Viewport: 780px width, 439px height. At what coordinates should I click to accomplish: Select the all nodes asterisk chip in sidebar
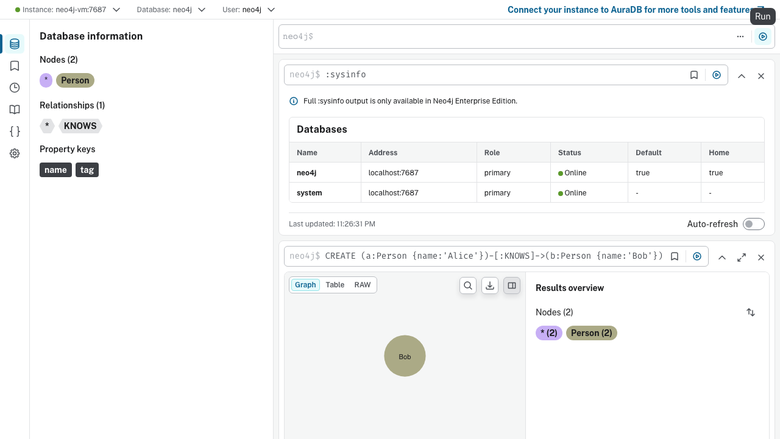tap(46, 80)
